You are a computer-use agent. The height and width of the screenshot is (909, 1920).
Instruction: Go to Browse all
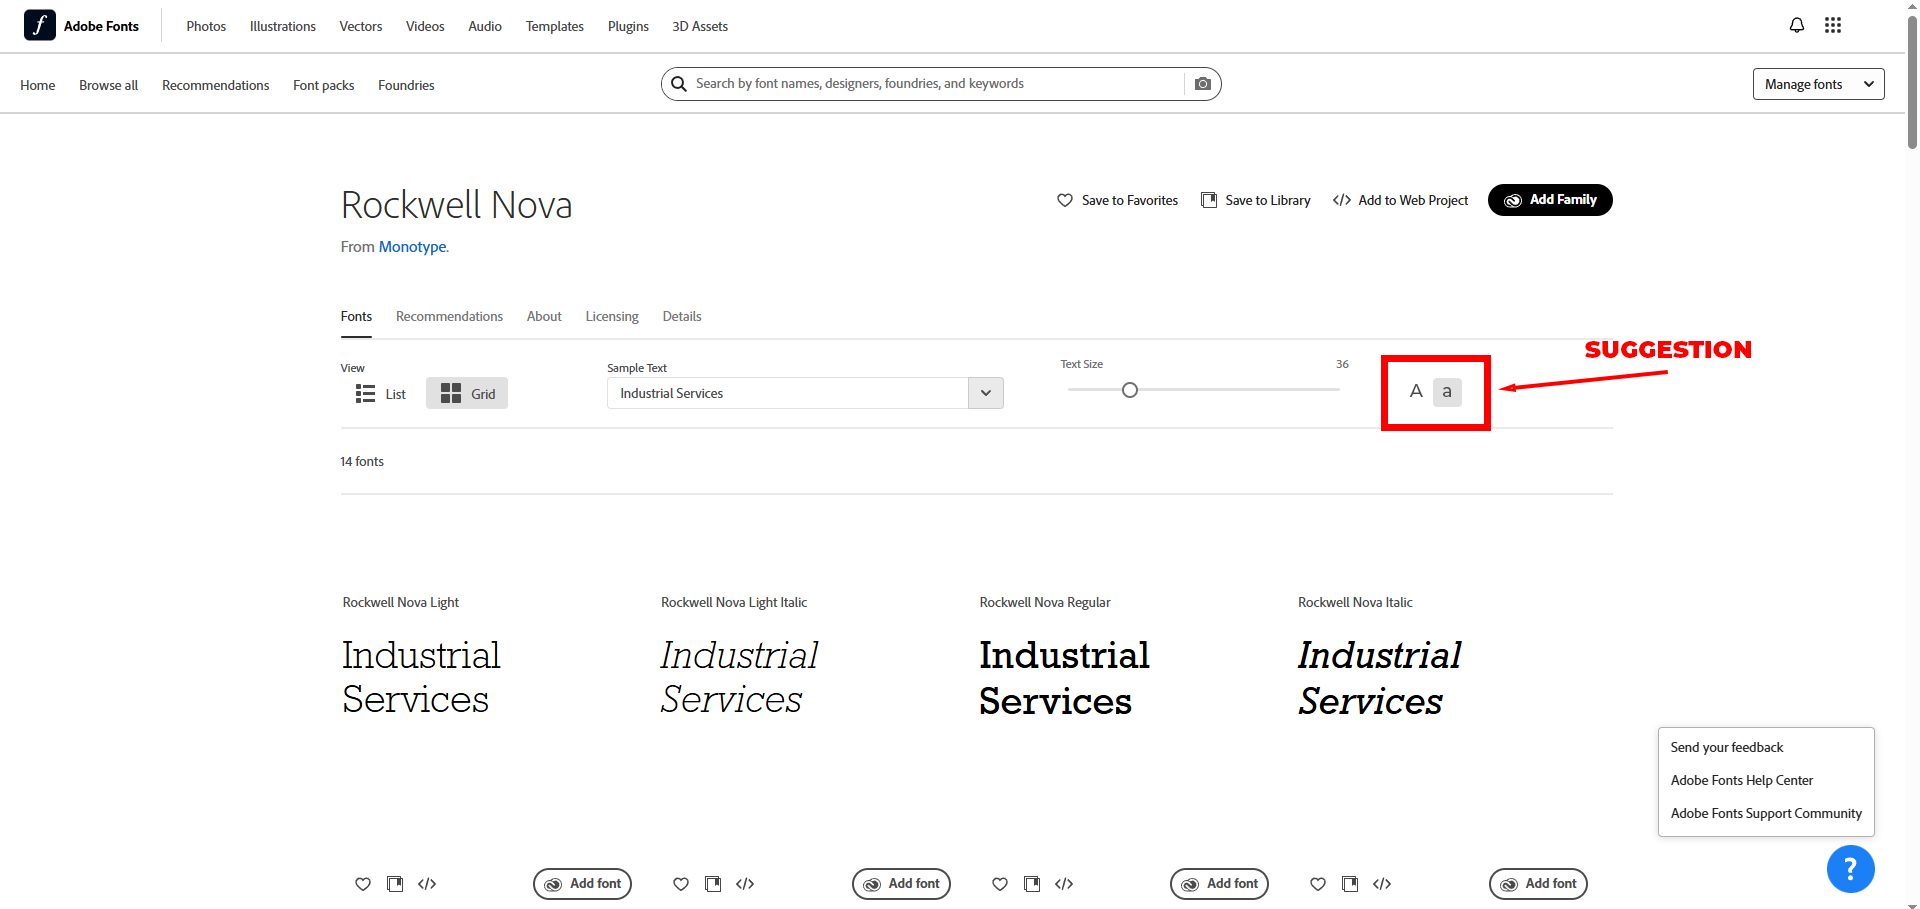[x=109, y=85]
